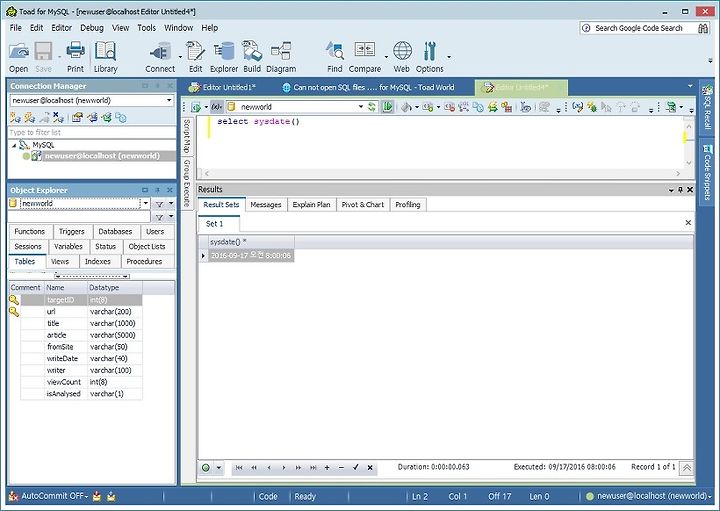Image resolution: width=720 pixels, height=511 pixels.
Task: Click the Connect plug icon
Action: point(160,57)
